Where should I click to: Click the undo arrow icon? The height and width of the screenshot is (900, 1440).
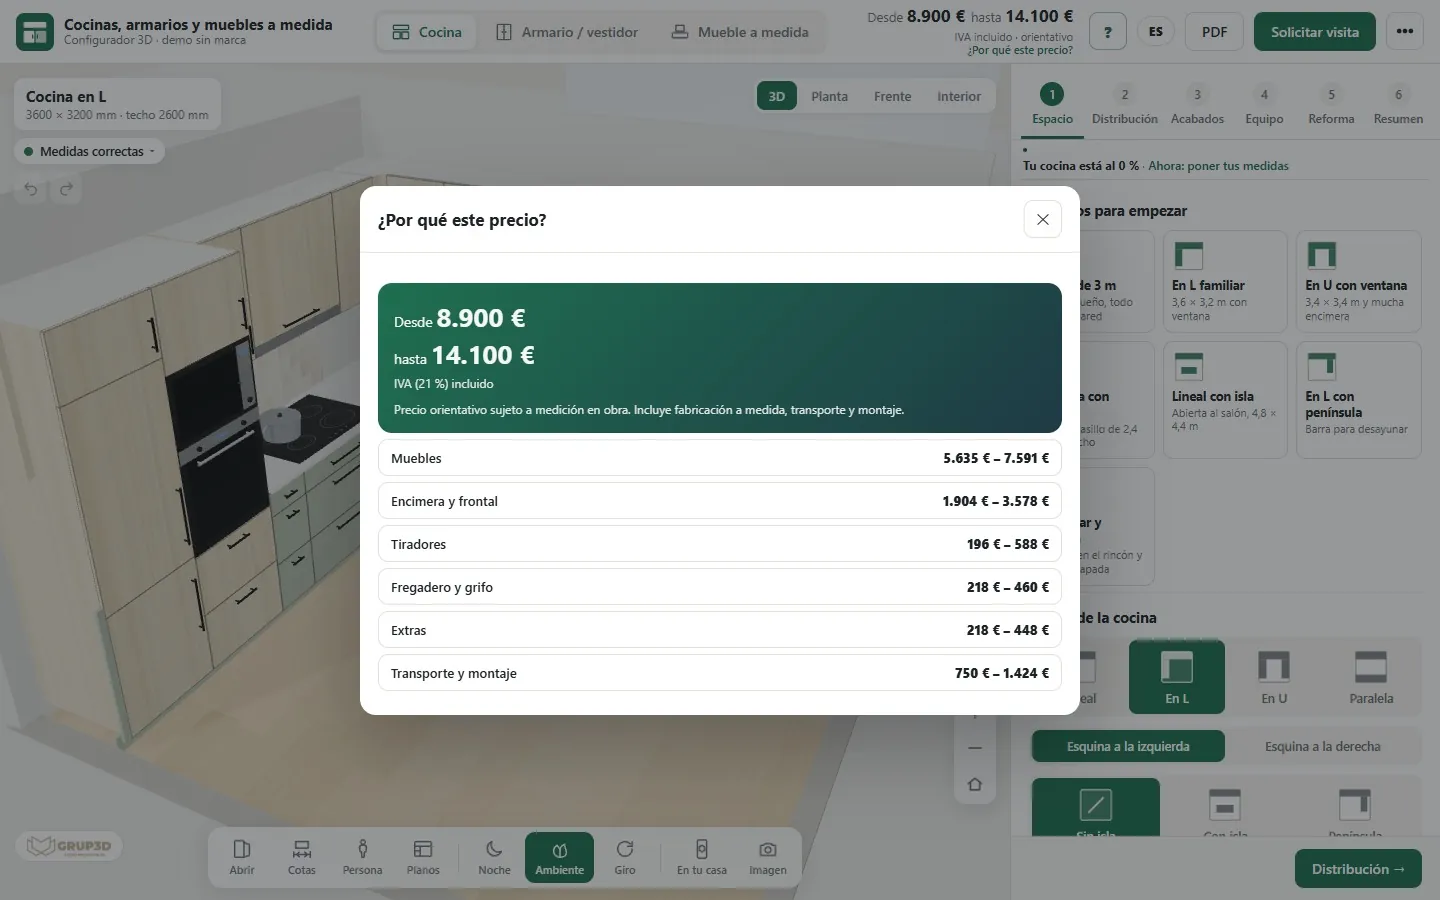pyautogui.click(x=31, y=189)
